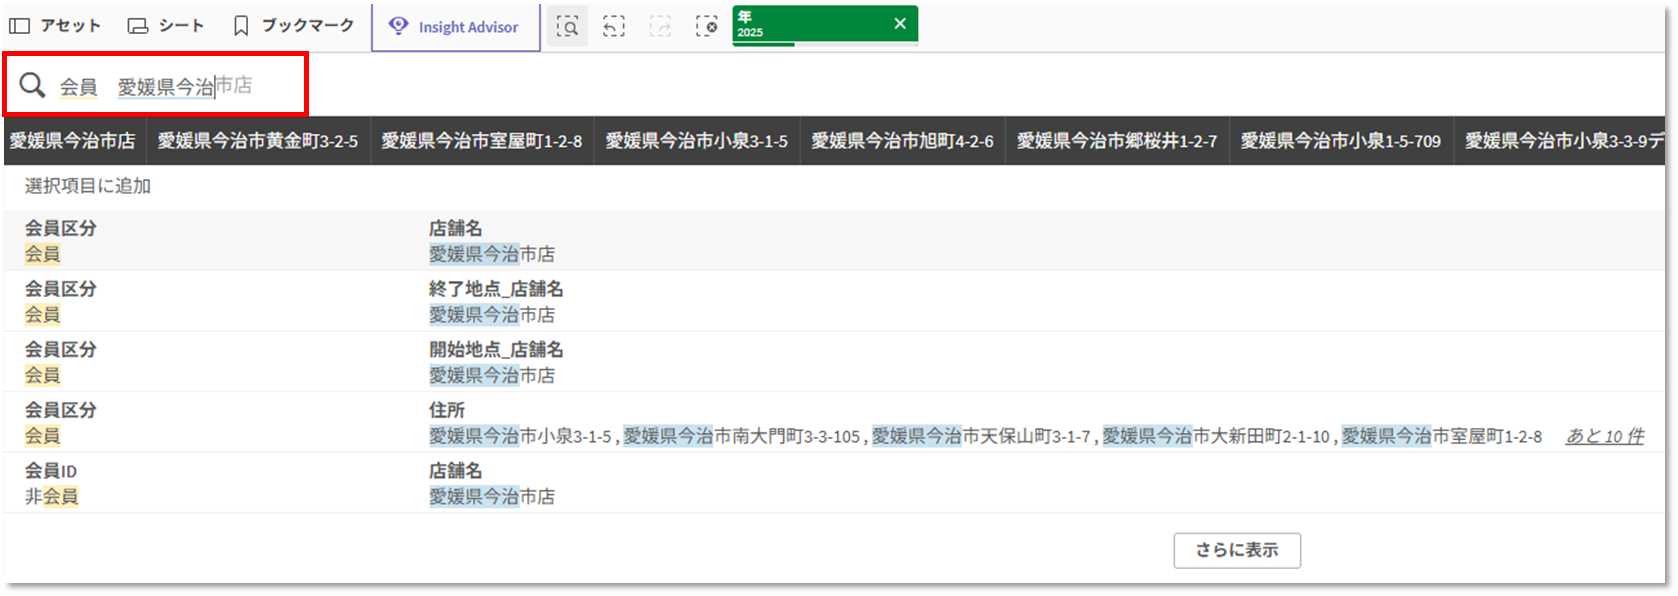
Task: Click the search field magnifying glass icon
Action: [33, 86]
